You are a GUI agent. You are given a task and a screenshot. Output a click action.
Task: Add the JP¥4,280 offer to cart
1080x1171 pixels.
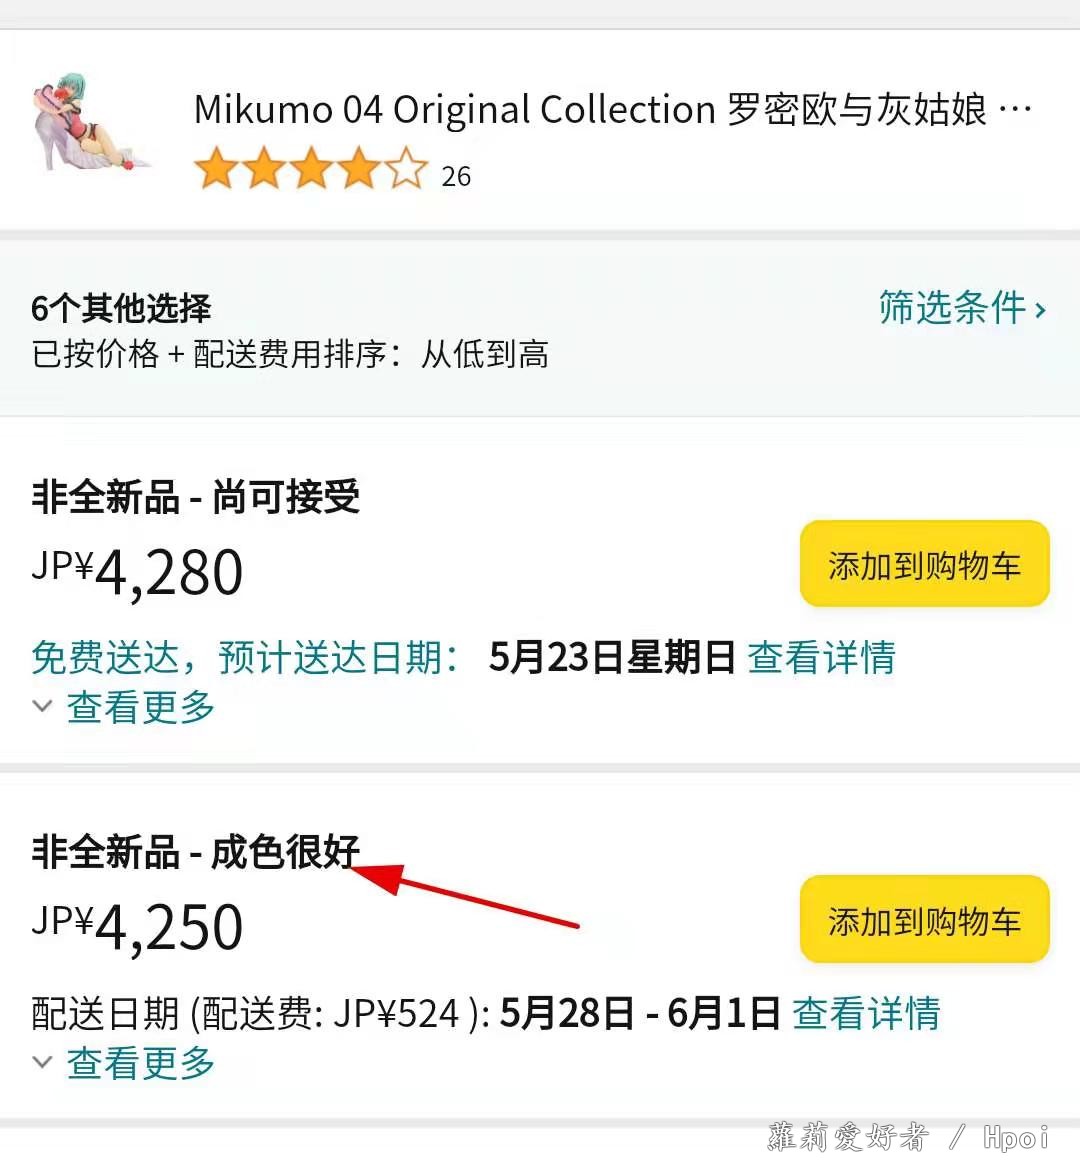tap(925, 564)
